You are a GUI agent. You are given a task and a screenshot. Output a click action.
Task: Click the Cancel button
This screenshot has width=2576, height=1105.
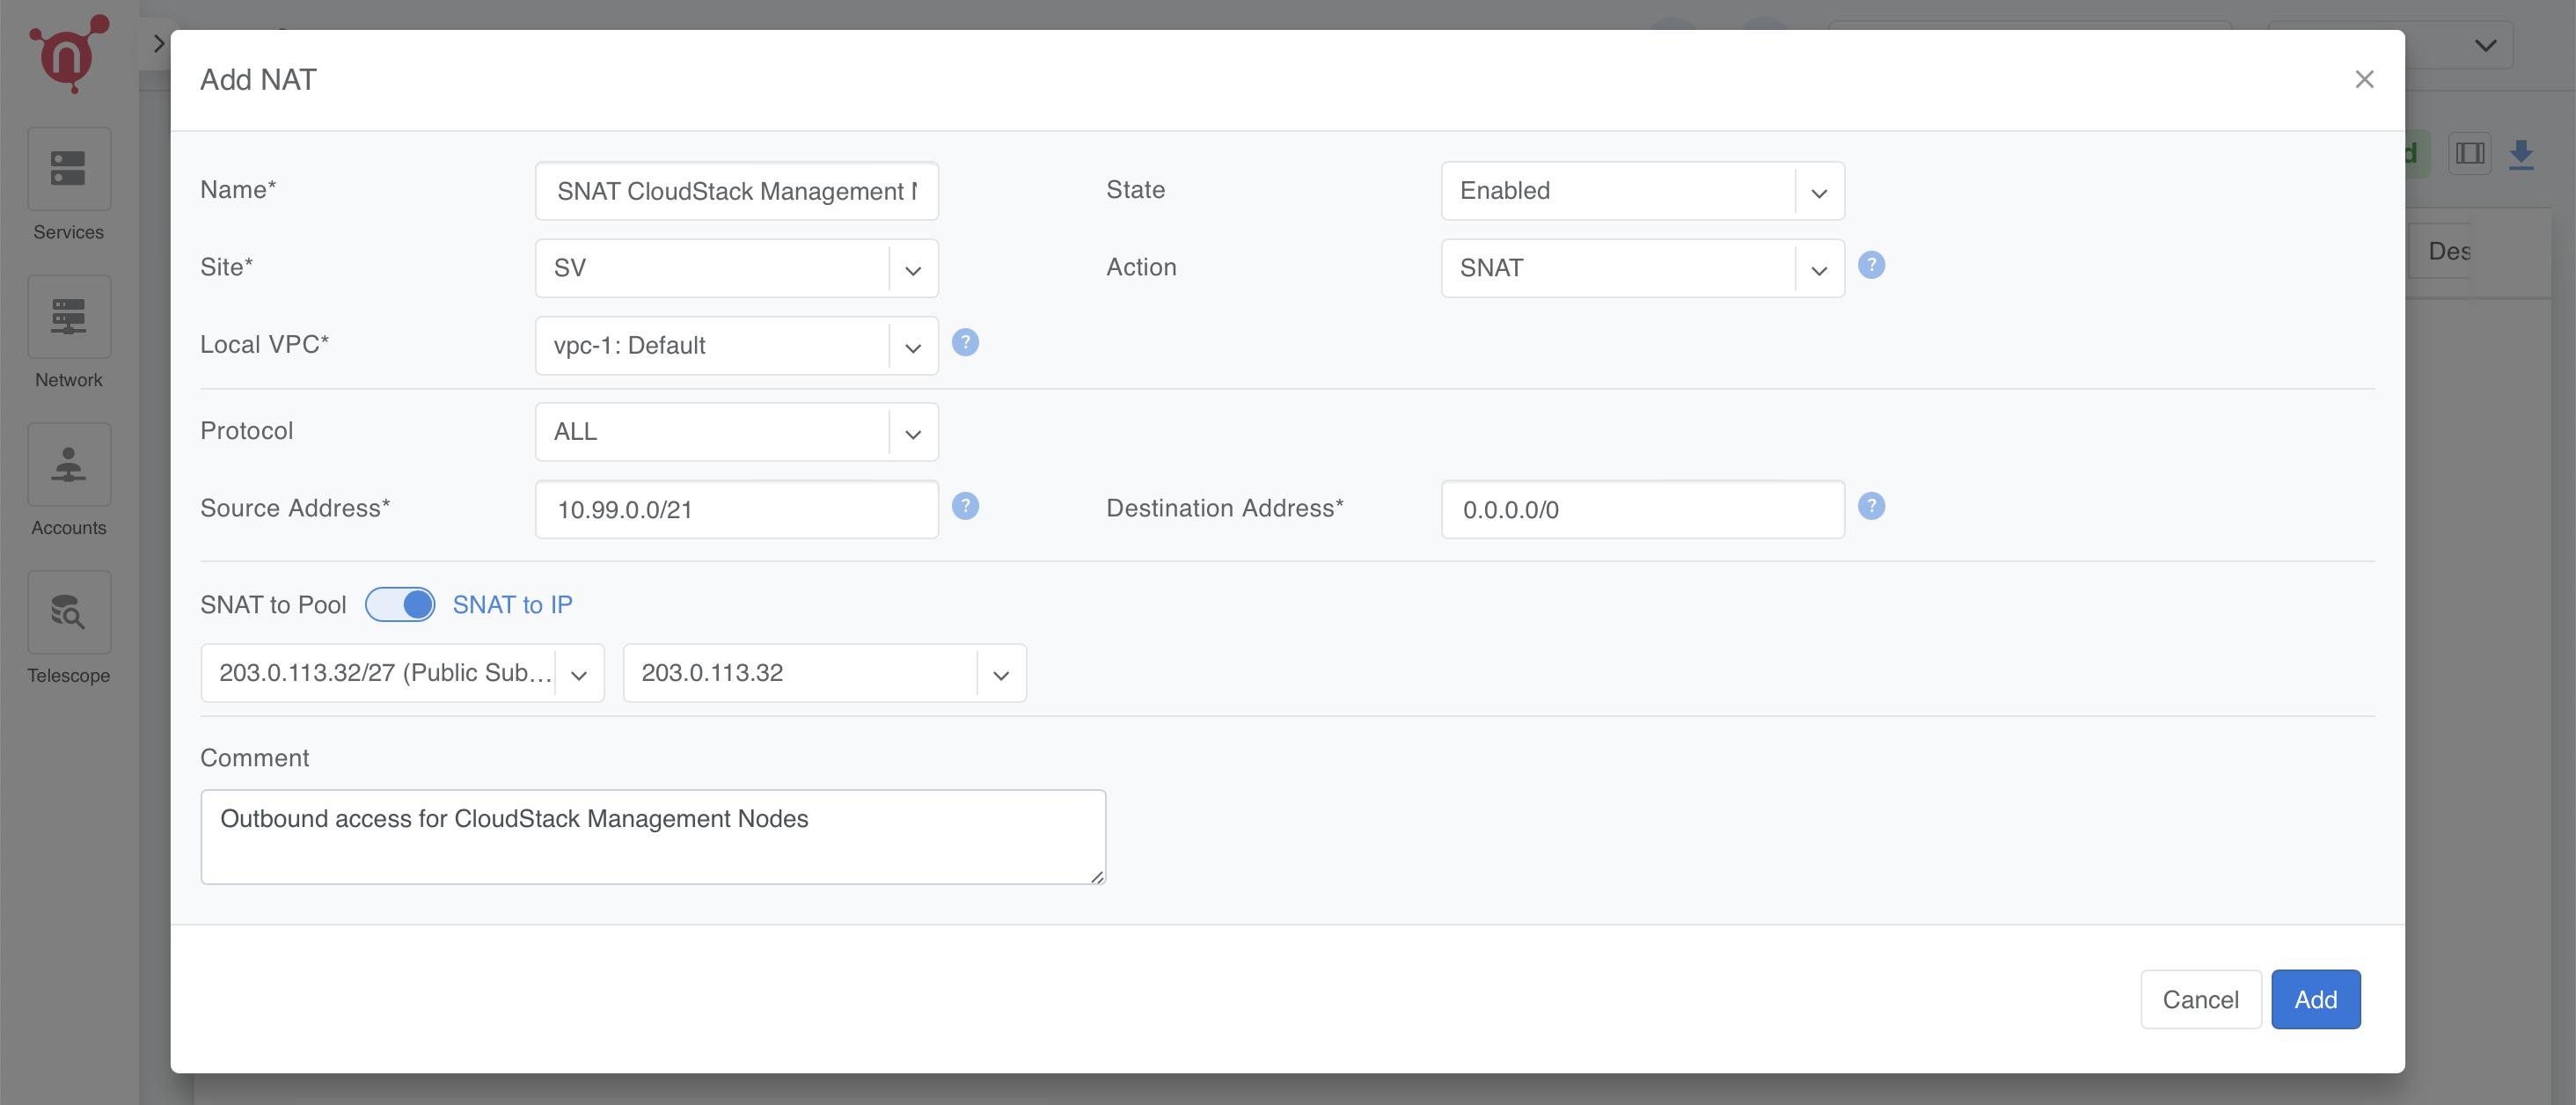tap(2200, 999)
